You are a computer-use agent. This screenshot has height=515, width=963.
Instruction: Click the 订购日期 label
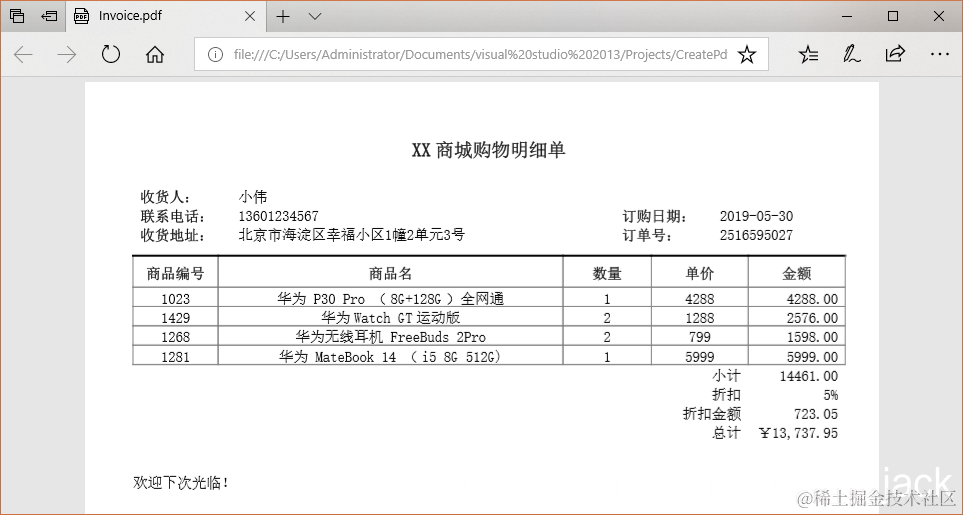click(654, 216)
